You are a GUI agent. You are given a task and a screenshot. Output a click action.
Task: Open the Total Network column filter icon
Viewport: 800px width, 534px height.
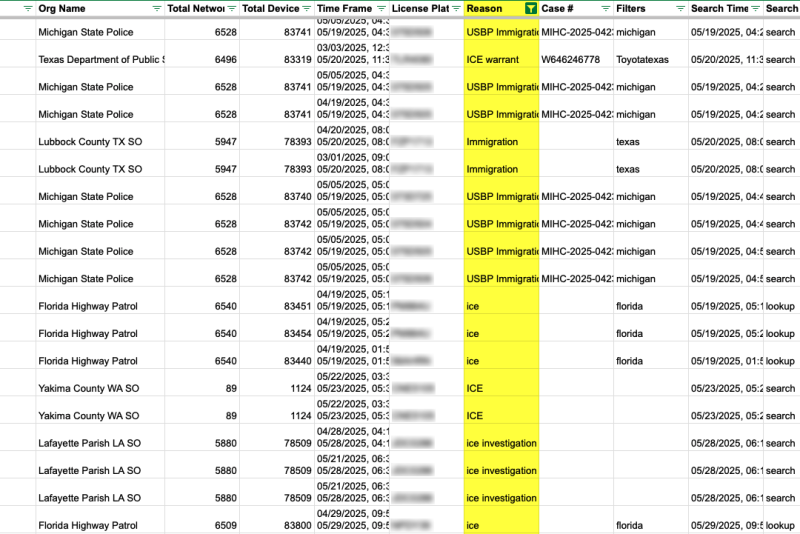click(232, 9)
